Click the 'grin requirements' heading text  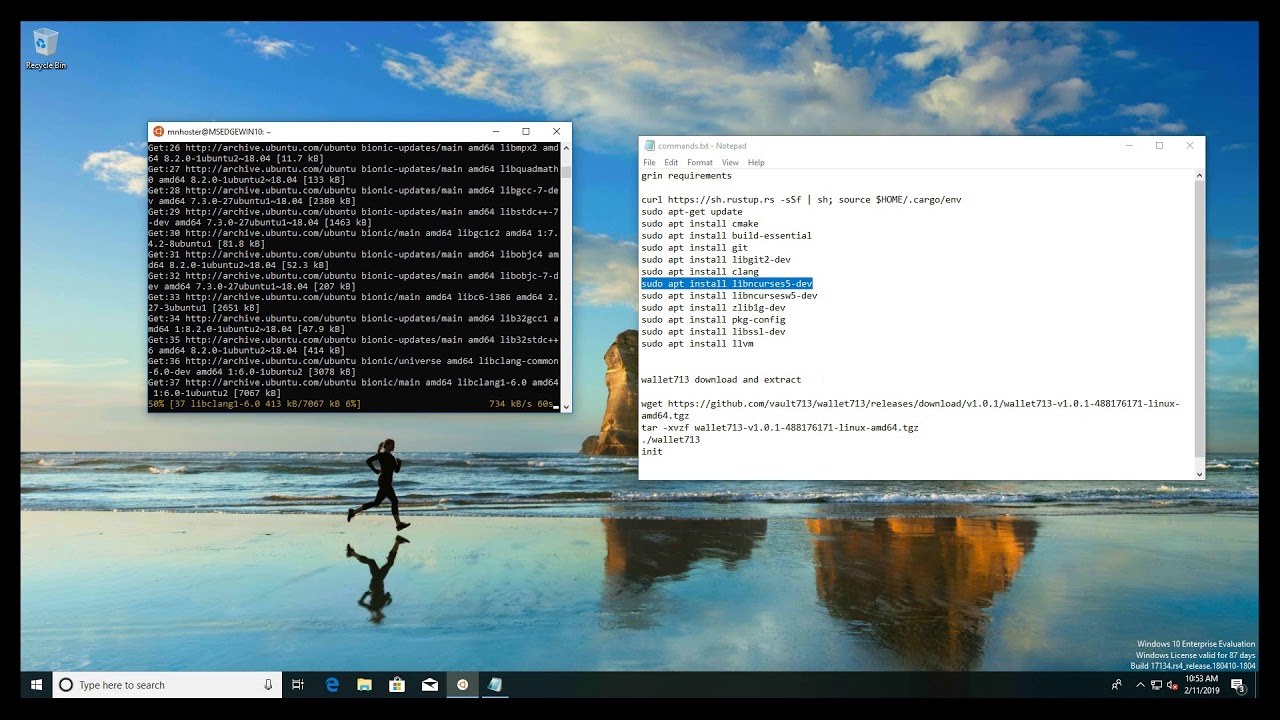tap(686, 176)
